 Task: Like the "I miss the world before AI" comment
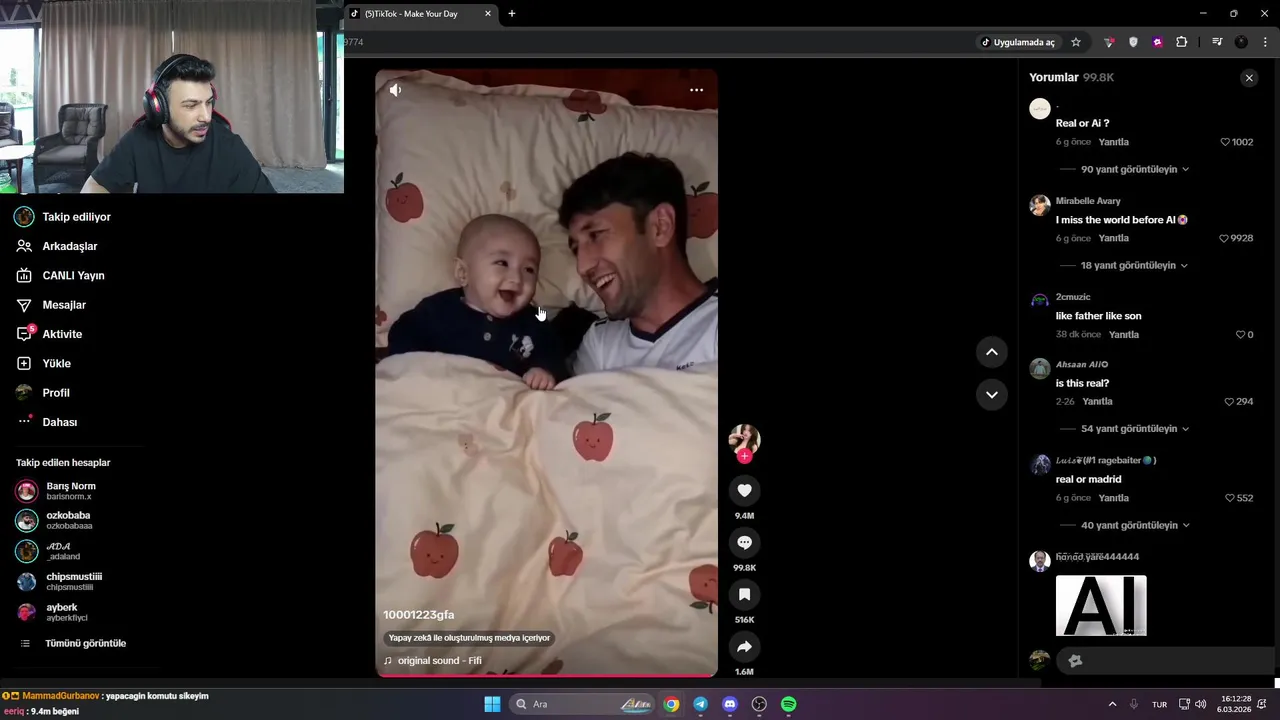(x=1224, y=238)
